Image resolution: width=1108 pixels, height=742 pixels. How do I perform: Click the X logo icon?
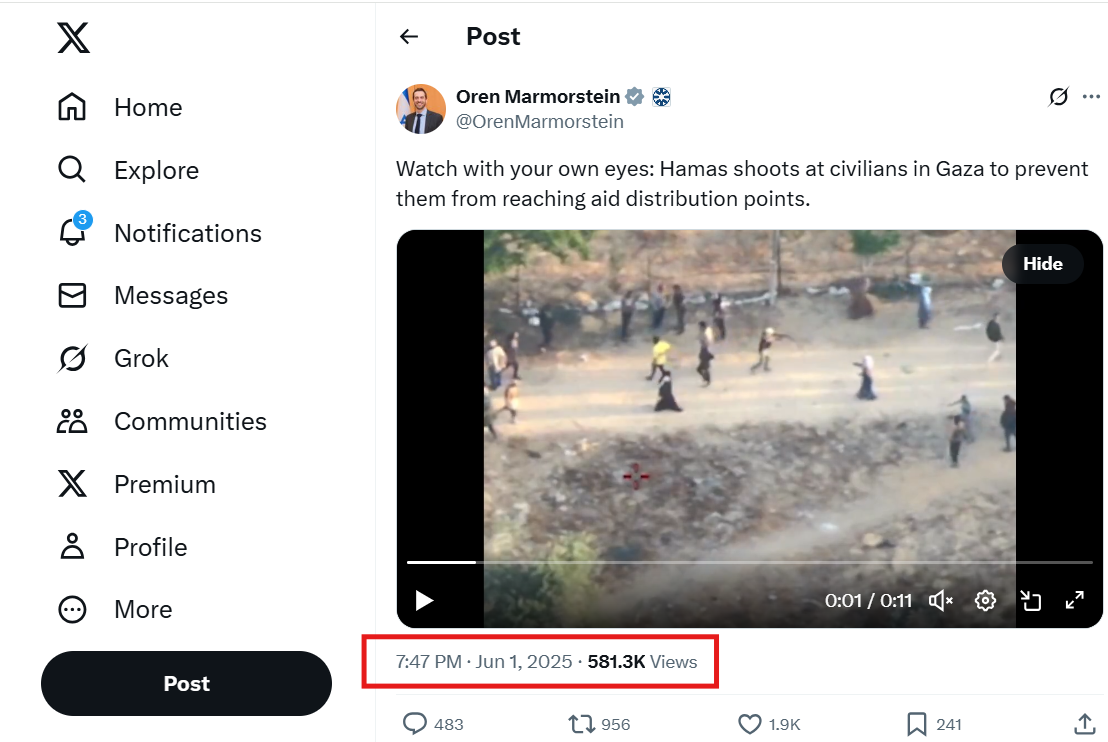[x=73, y=38]
